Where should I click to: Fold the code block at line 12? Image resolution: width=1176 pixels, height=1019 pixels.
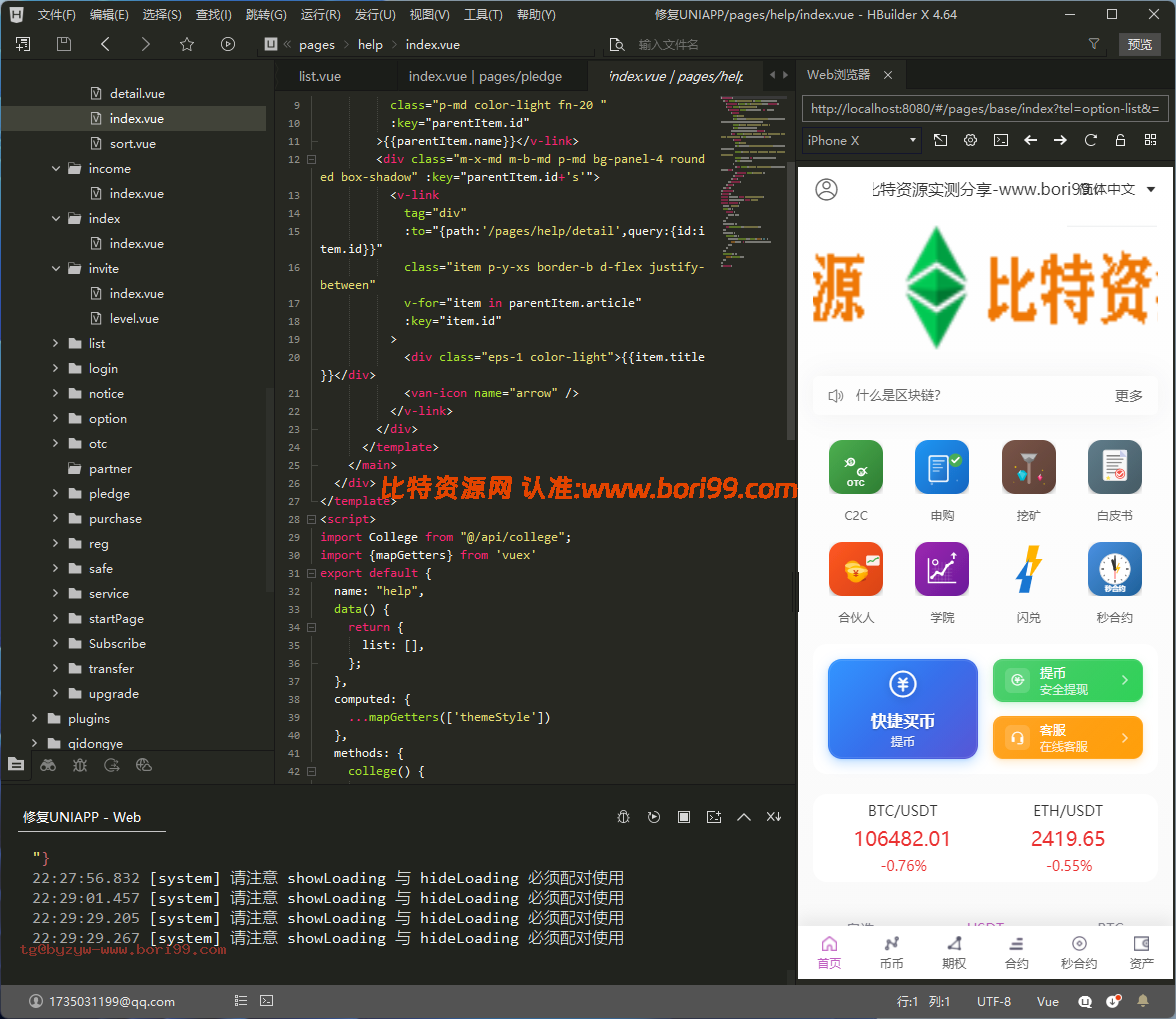311,159
